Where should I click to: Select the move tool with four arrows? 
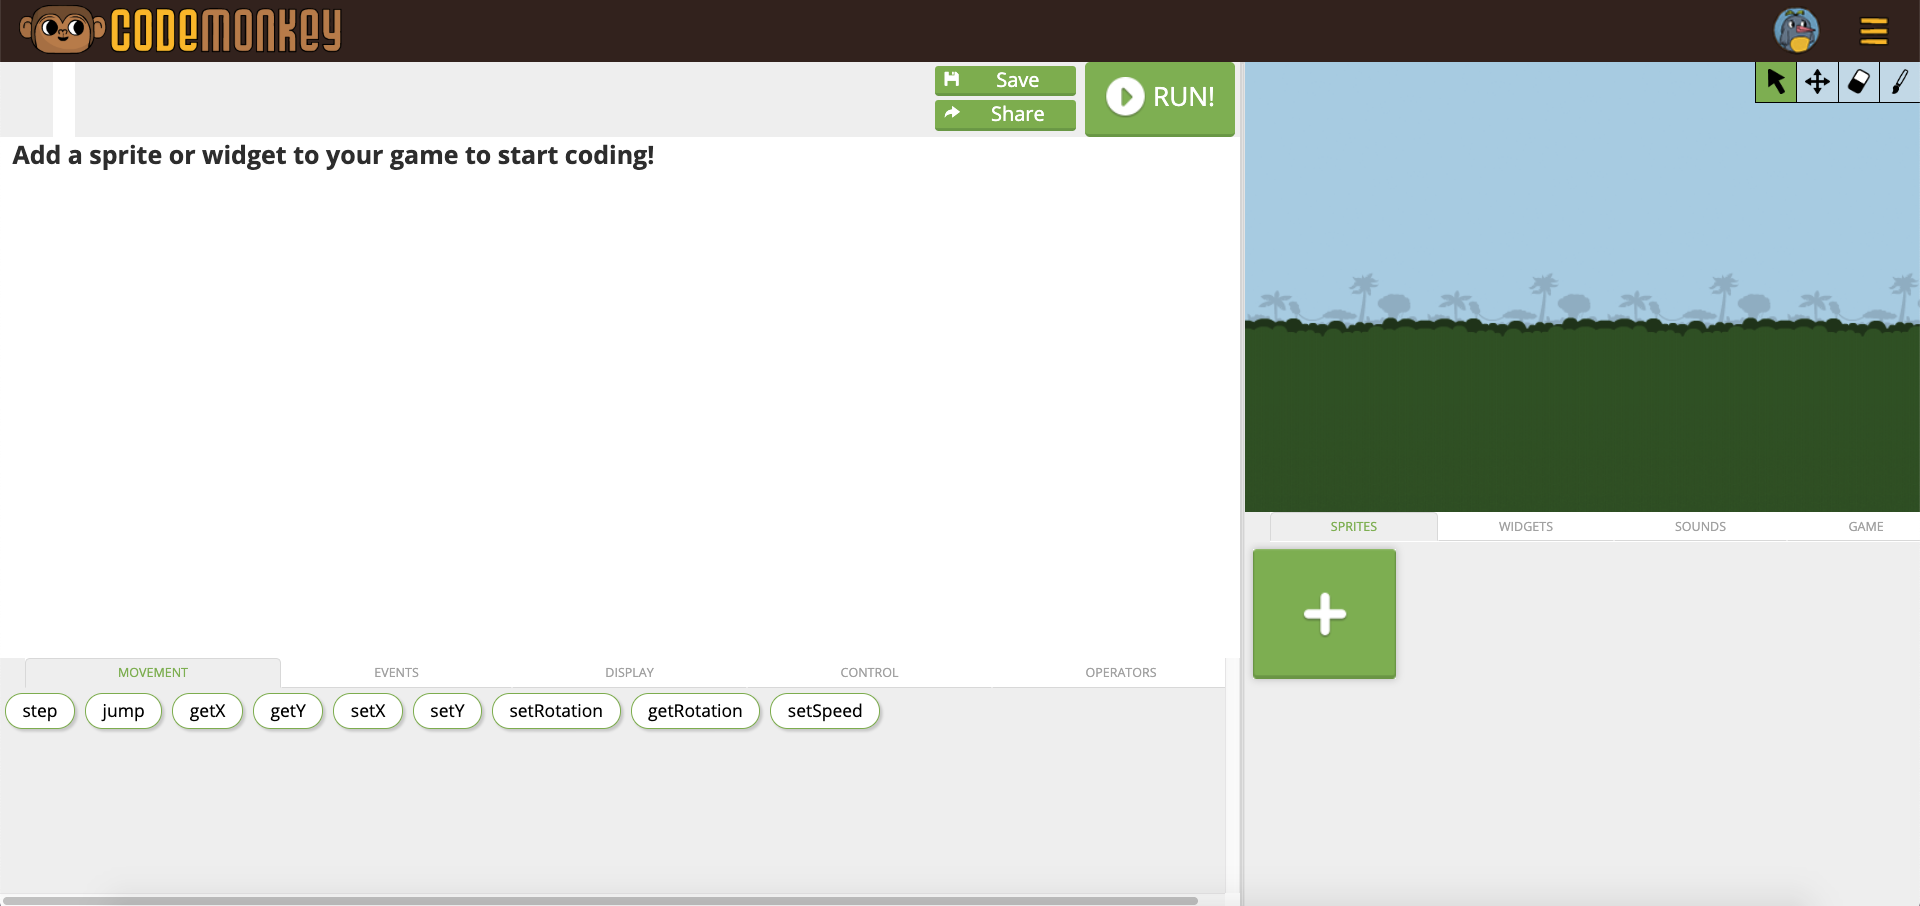[x=1817, y=82]
